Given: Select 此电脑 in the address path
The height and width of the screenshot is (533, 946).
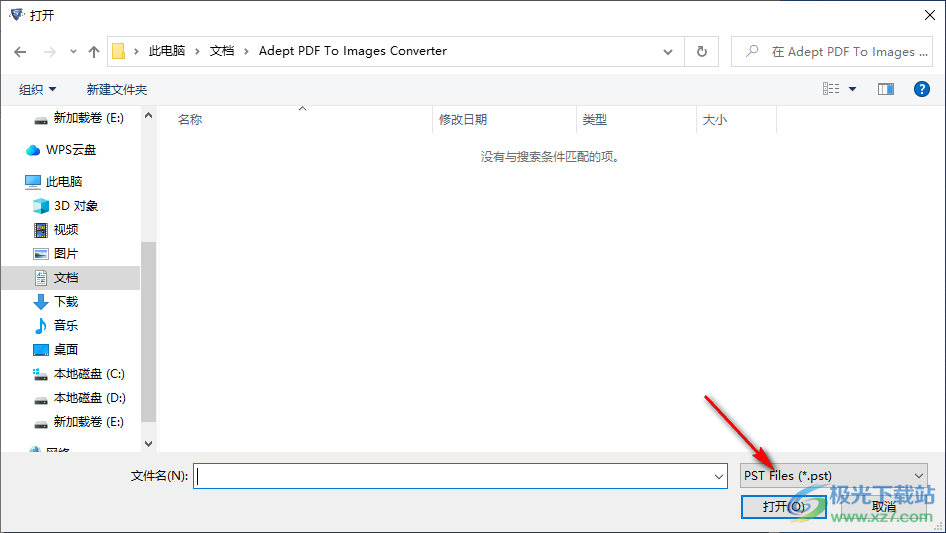Looking at the screenshot, I should click(167, 51).
